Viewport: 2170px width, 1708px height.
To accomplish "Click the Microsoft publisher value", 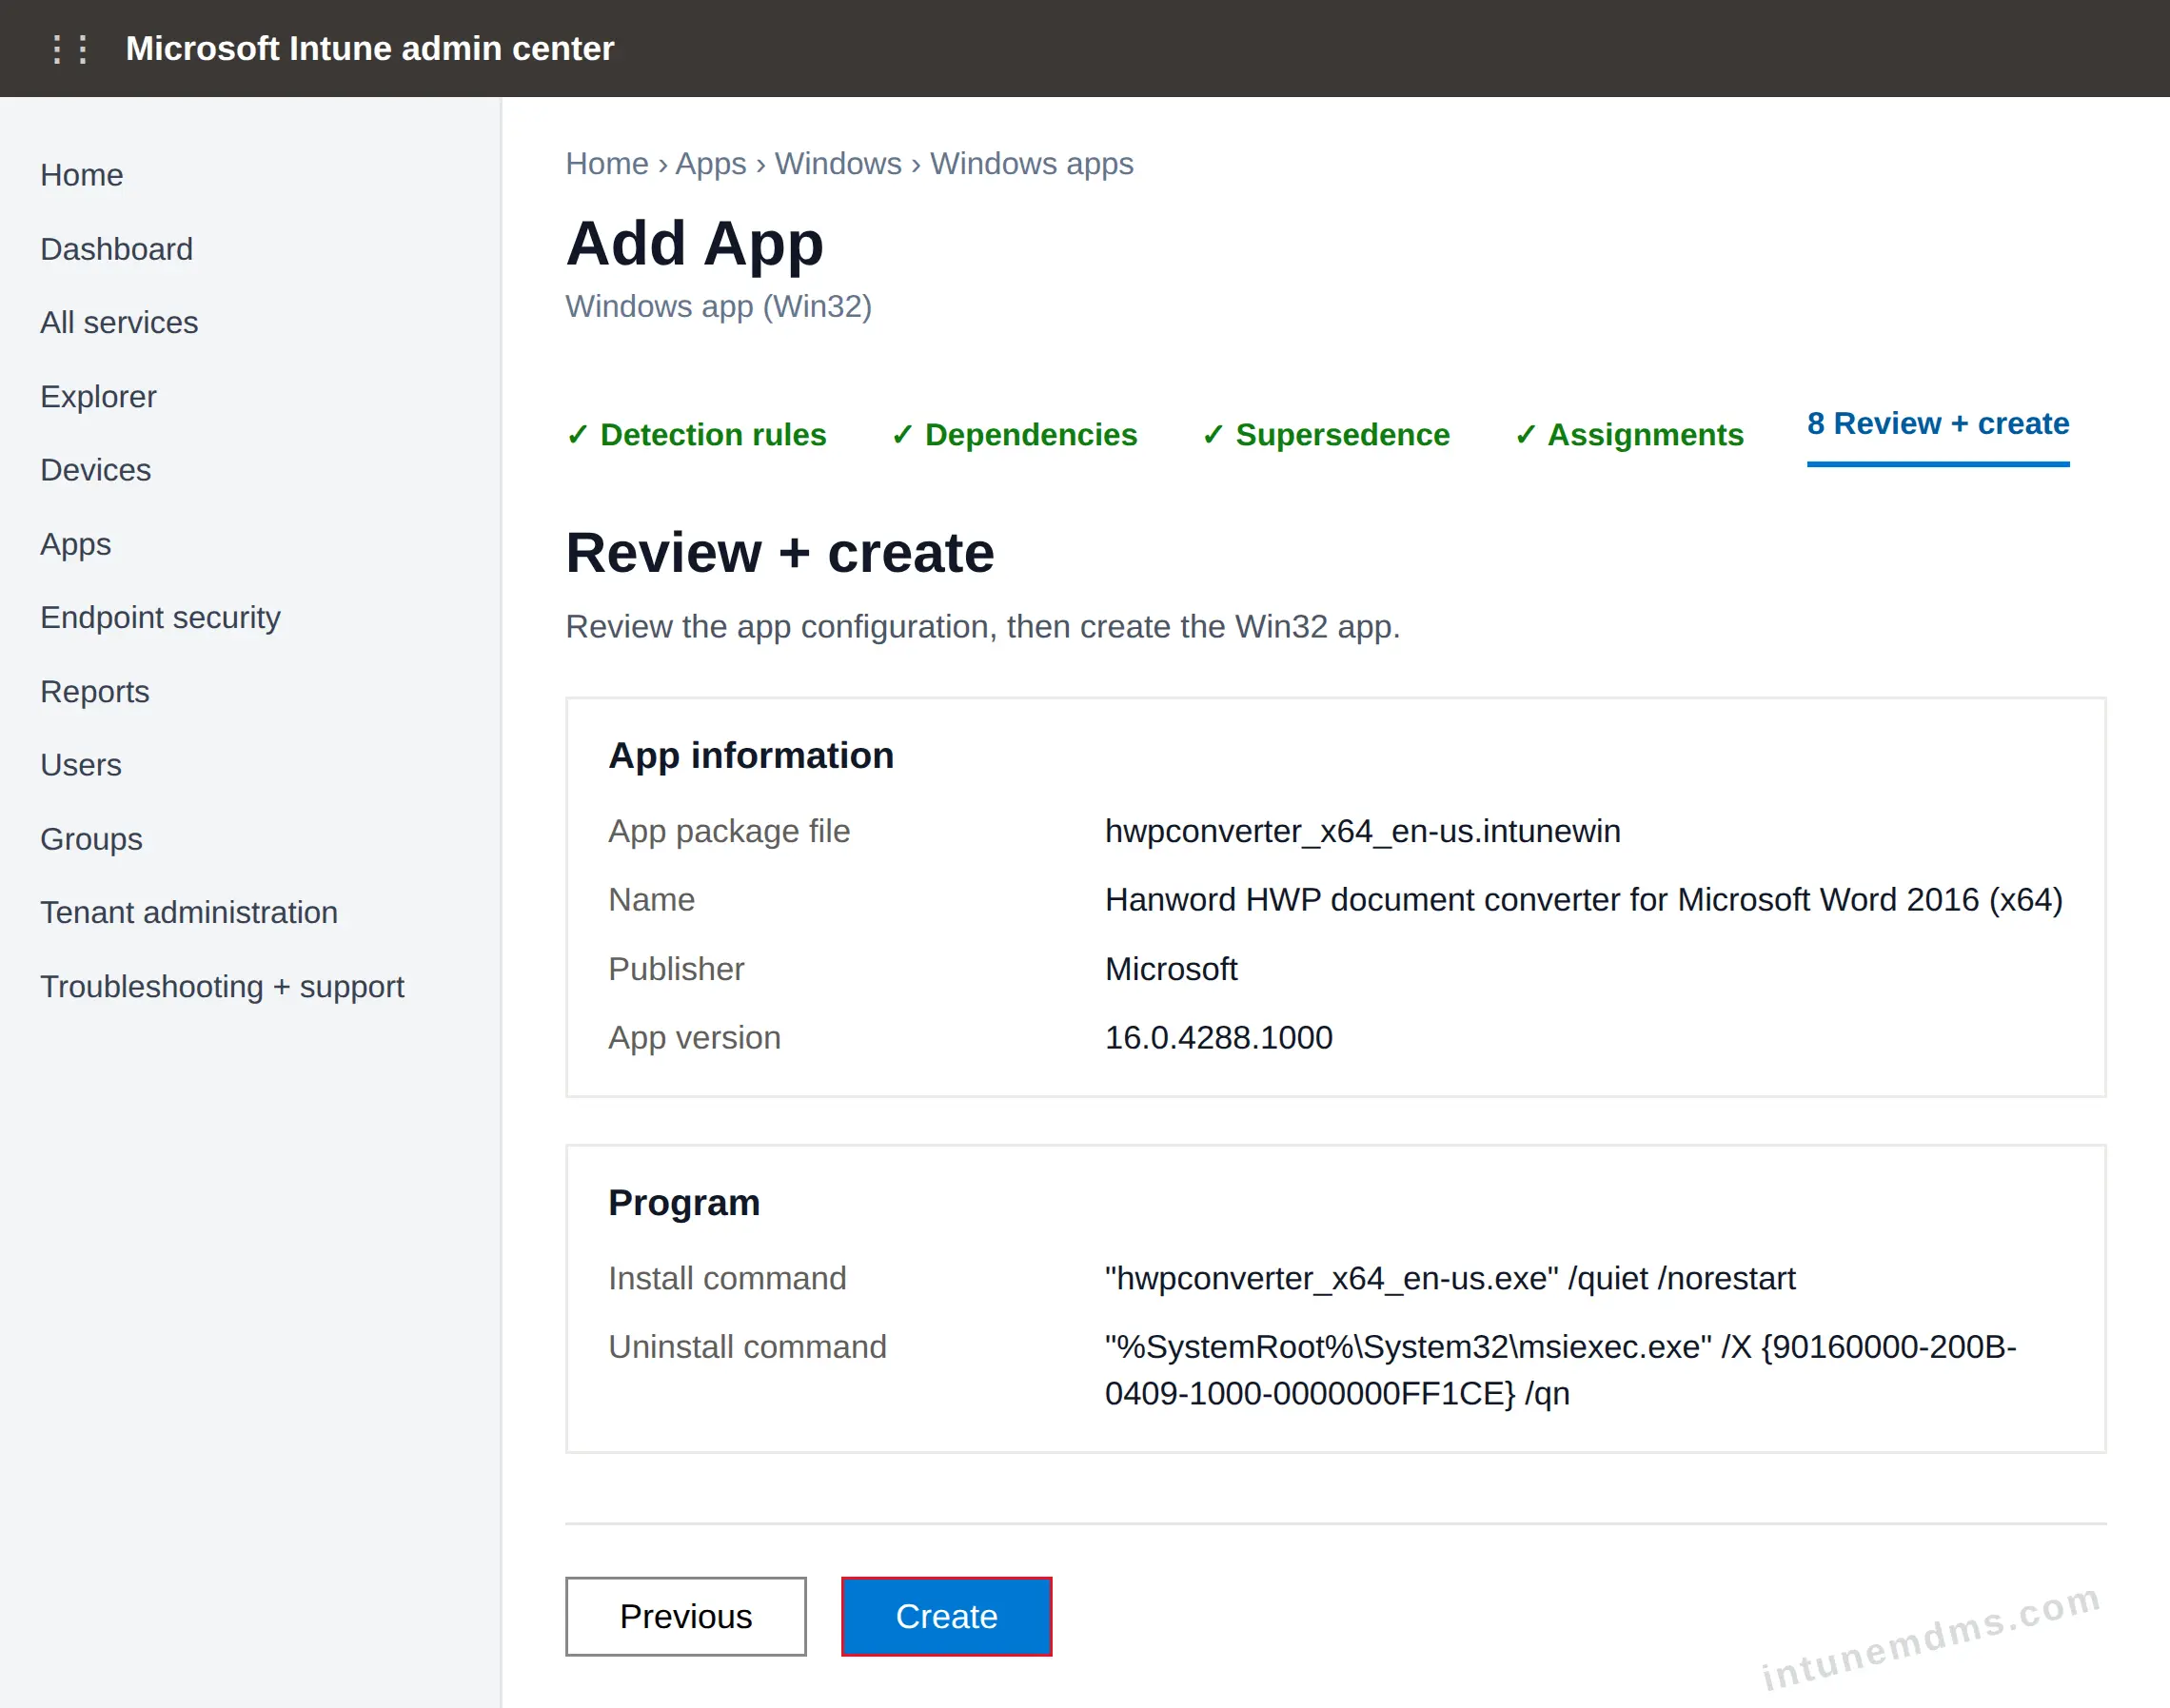I will 1171,969.
